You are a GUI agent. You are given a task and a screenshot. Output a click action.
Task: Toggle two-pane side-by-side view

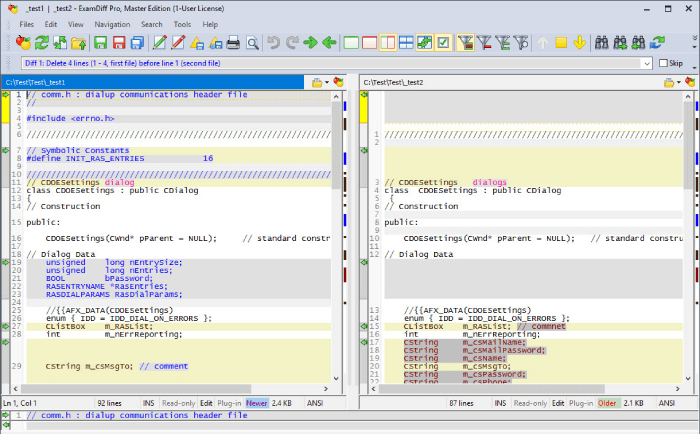388,43
